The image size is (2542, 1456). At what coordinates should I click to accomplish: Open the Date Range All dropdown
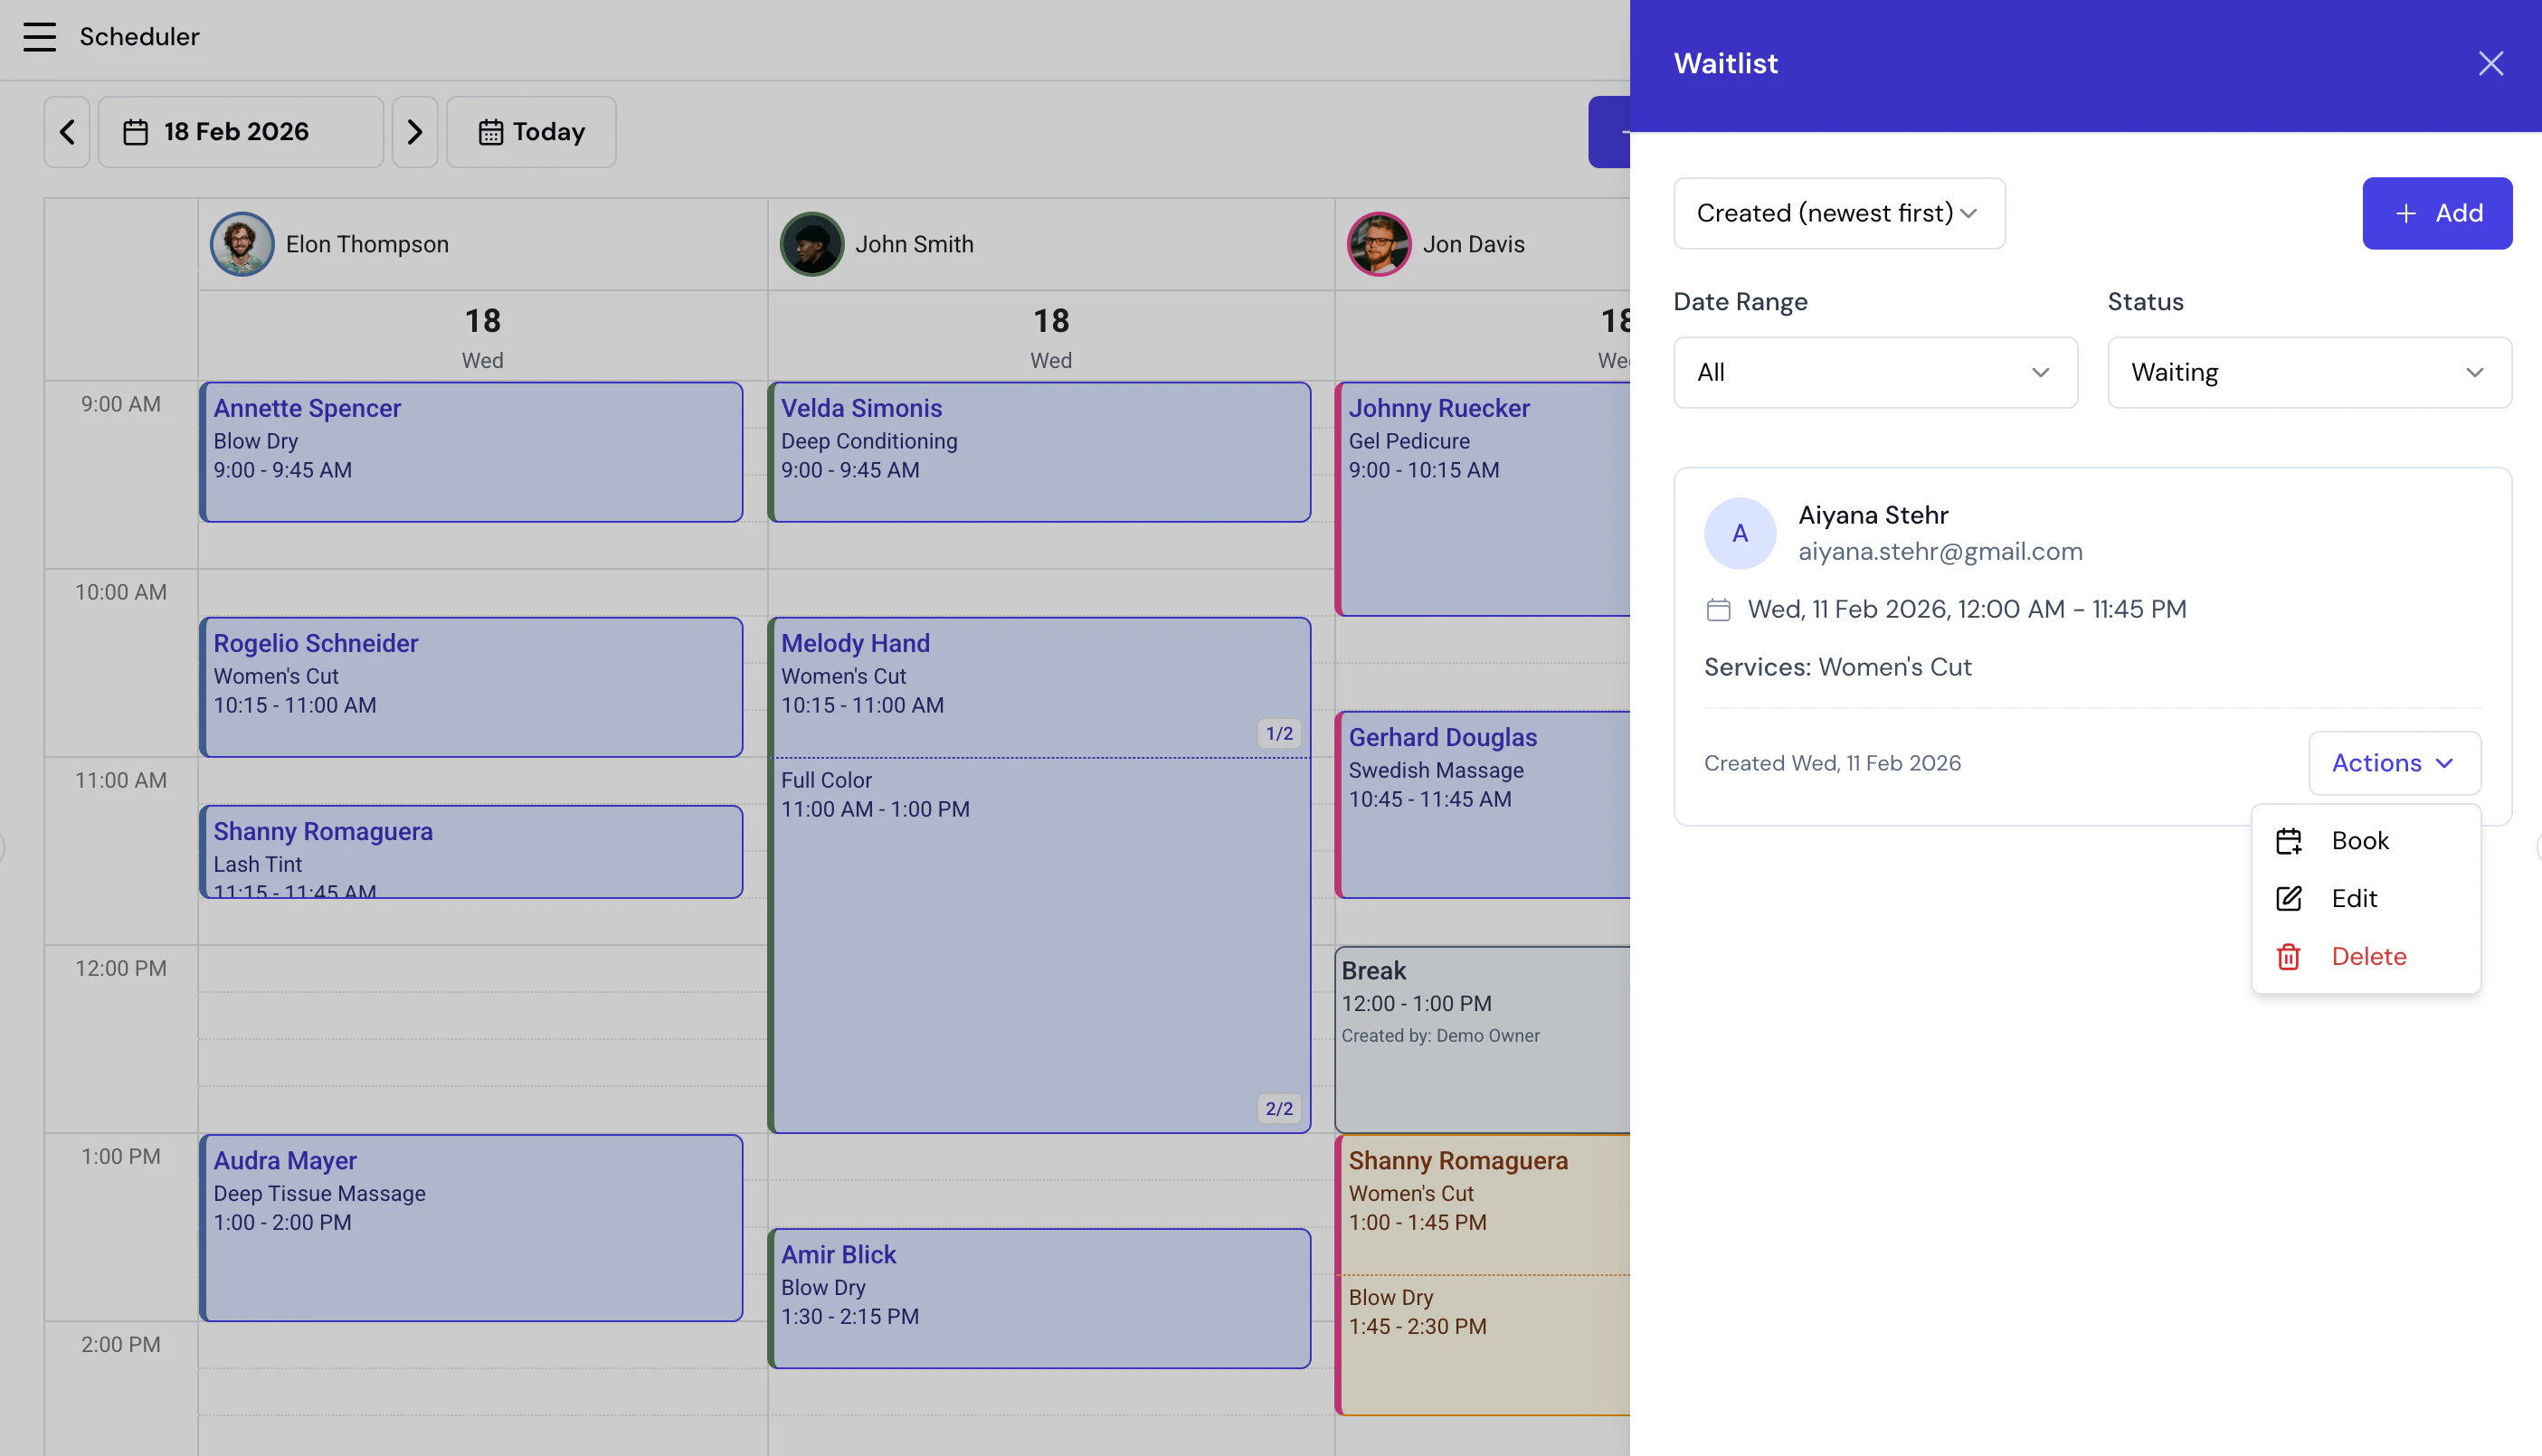(1875, 372)
